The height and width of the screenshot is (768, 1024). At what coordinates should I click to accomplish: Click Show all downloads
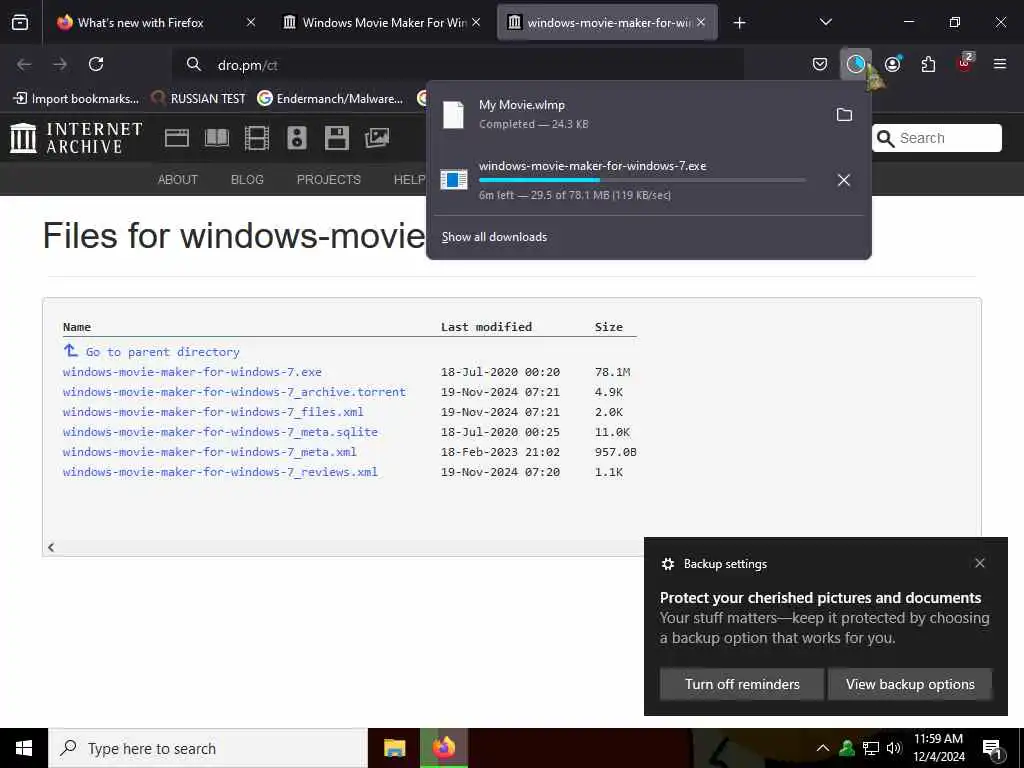point(494,237)
